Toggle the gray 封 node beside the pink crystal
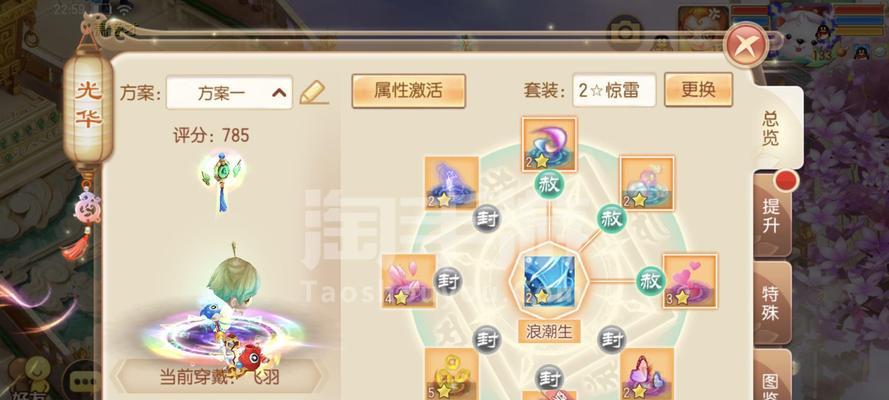 (x=448, y=280)
